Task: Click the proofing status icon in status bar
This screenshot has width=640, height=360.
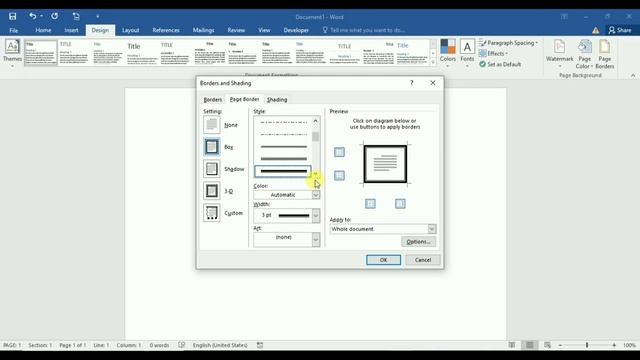Action: click(182, 345)
